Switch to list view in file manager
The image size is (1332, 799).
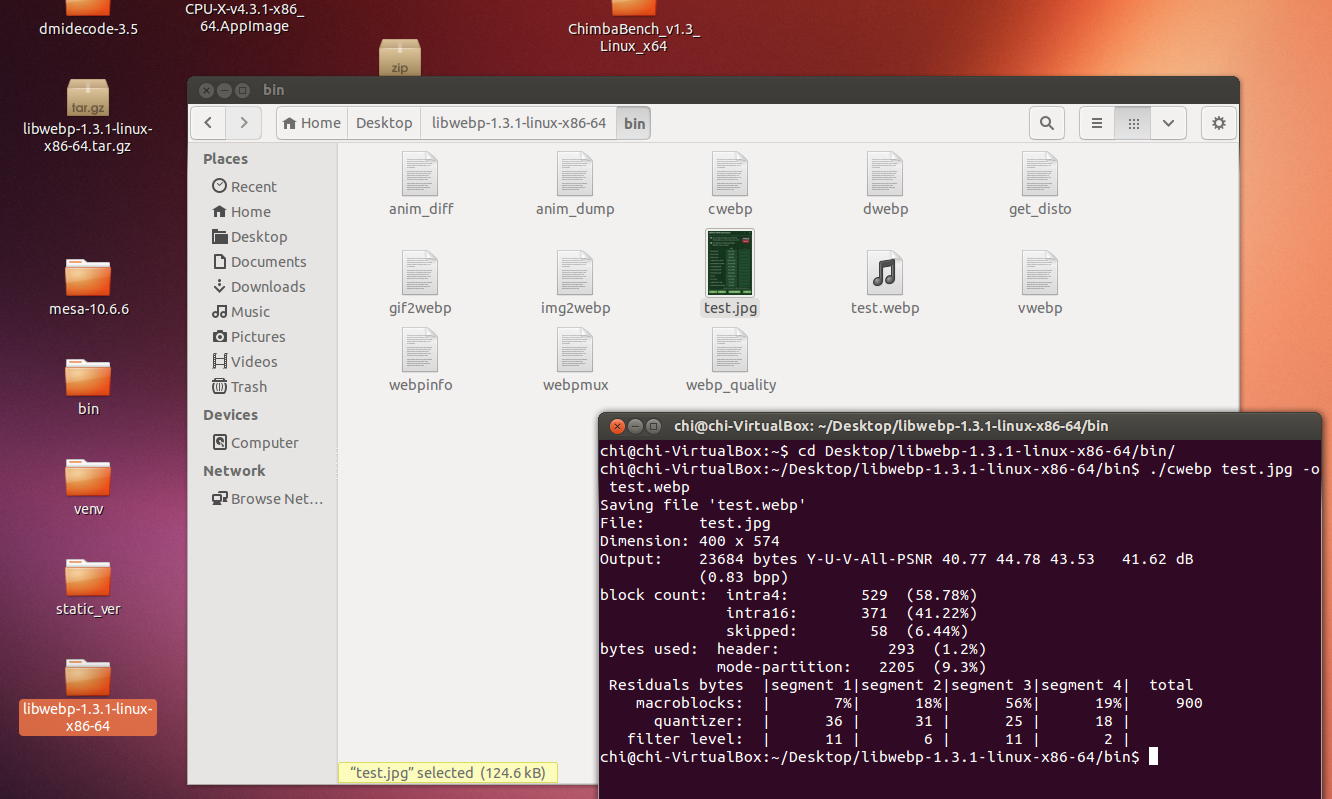pyautogui.click(x=1097, y=123)
